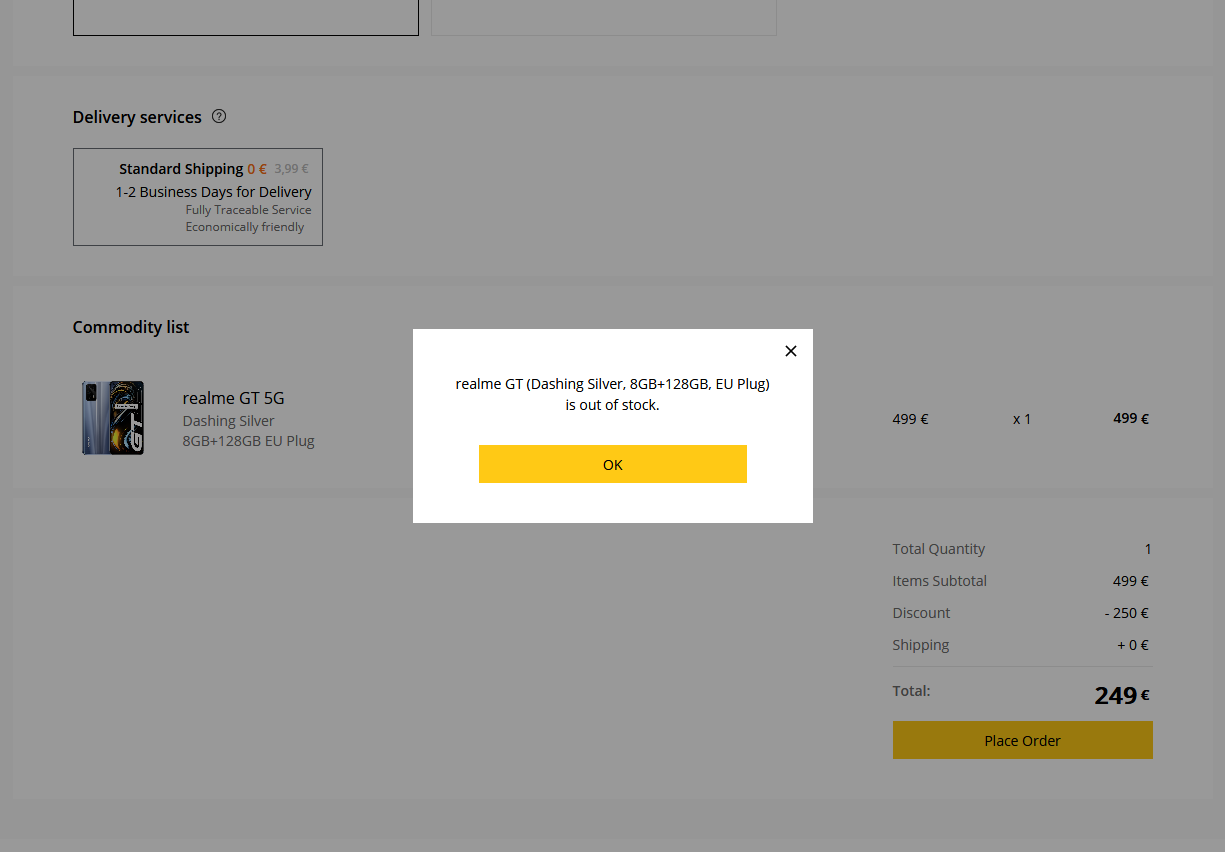The width and height of the screenshot is (1225, 852).
Task: Click the out of stock message text
Action: pyautogui.click(x=612, y=394)
